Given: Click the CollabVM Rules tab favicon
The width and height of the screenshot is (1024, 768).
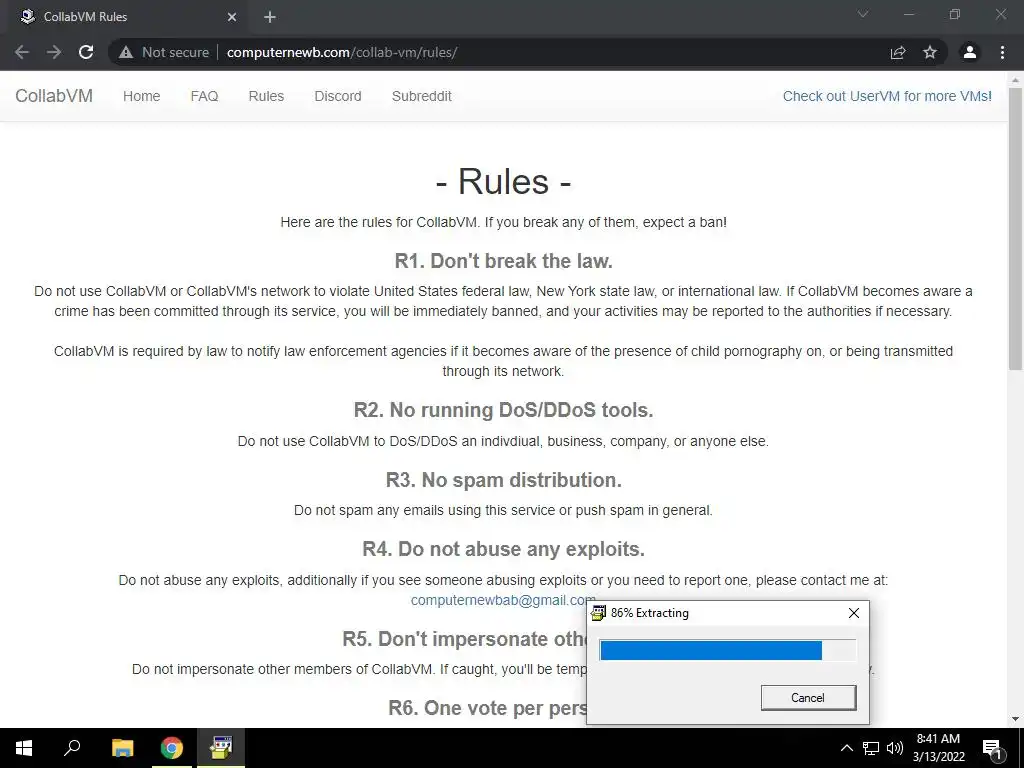Looking at the screenshot, I should point(27,16).
